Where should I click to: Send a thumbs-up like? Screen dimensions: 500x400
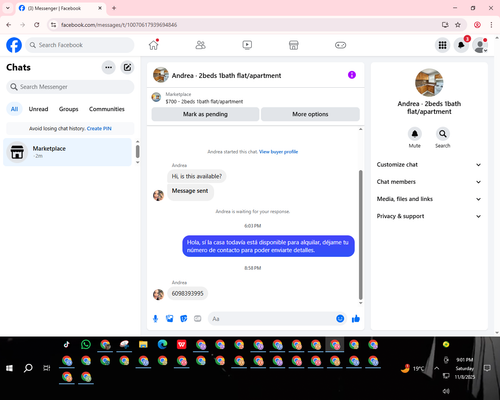356,319
